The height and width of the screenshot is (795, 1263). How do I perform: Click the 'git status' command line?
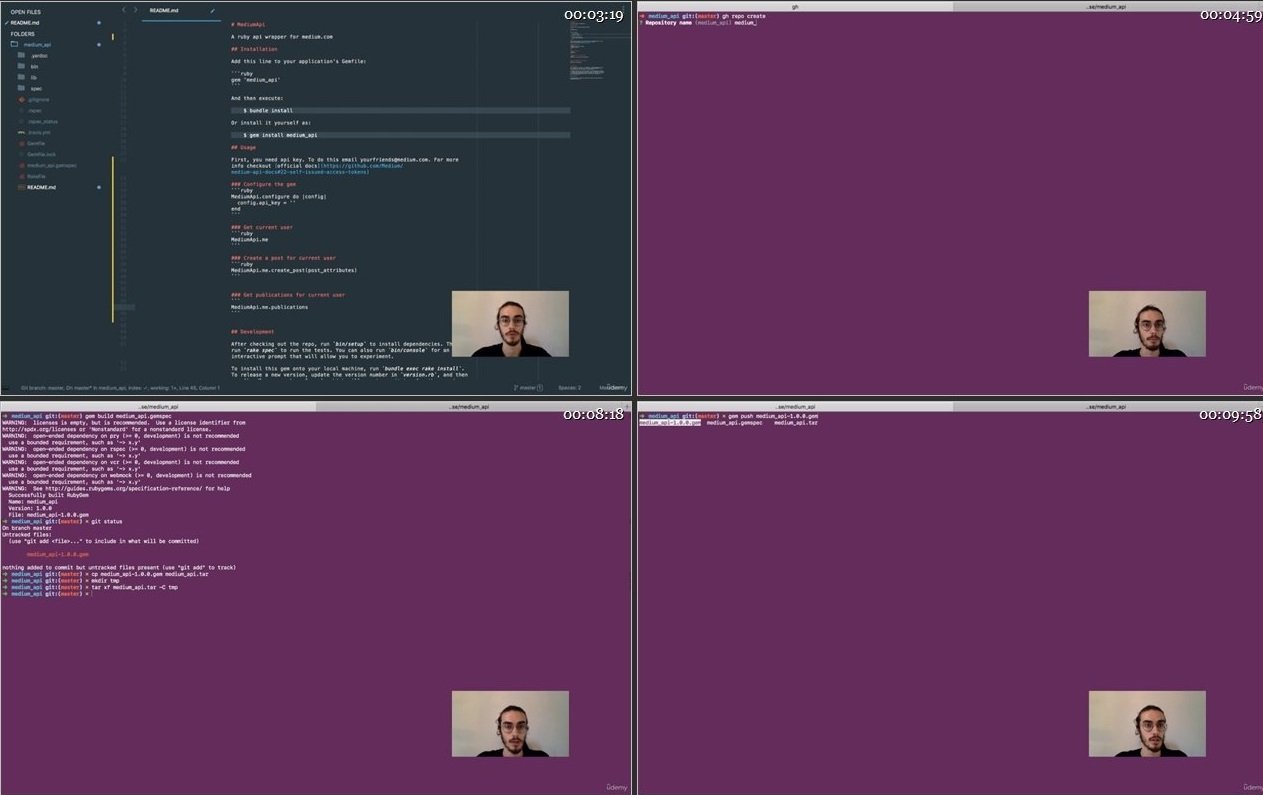[106, 521]
